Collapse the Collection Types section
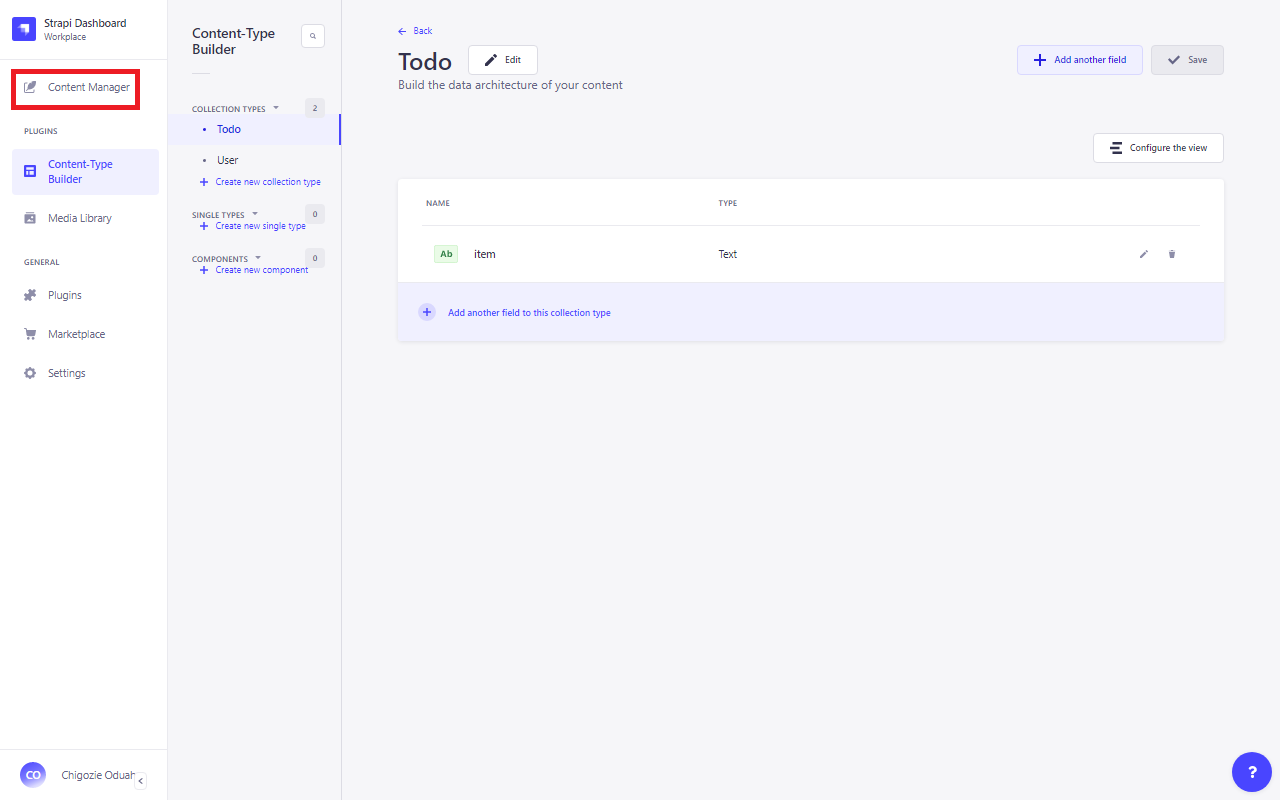 [x=276, y=108]
